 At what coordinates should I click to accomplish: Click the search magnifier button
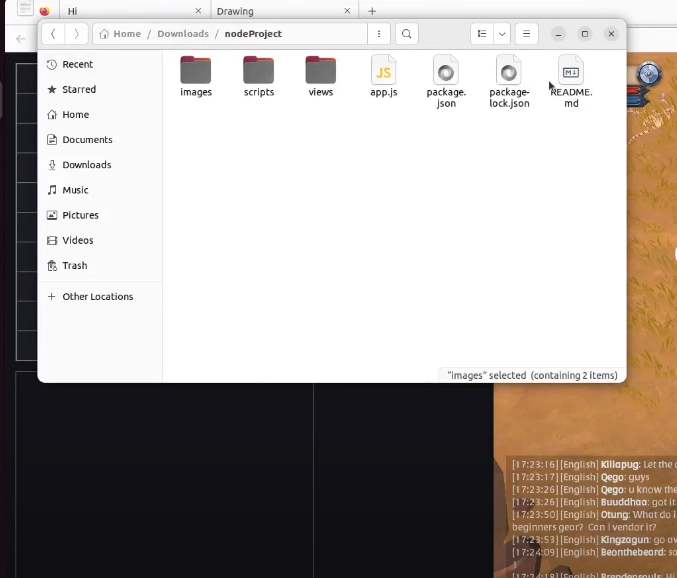(407, 34)
